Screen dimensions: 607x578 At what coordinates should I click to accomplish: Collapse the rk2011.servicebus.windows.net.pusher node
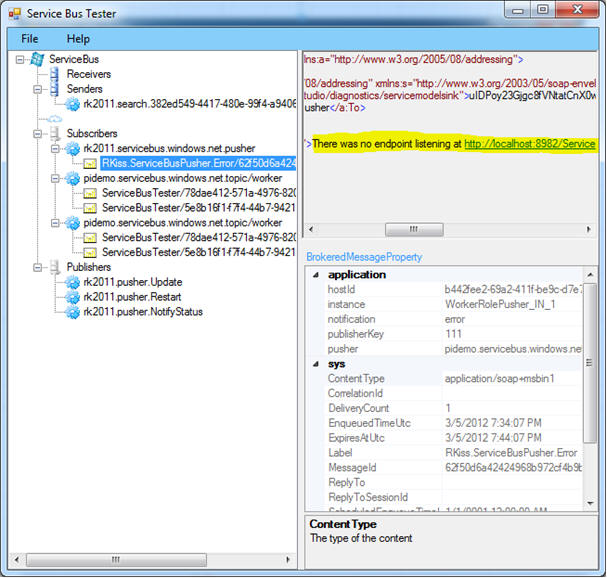click(55, 148)
